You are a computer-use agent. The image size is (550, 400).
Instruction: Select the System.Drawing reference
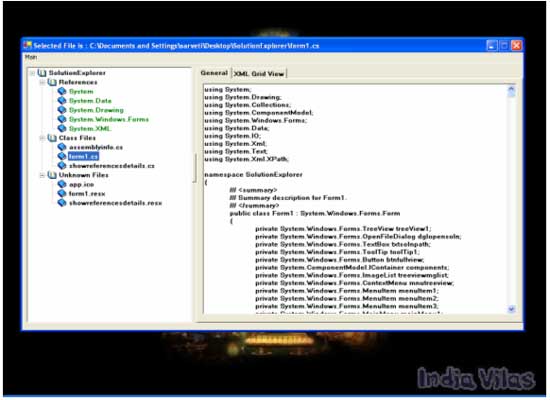pyautogui.click(x=96, y=110)
